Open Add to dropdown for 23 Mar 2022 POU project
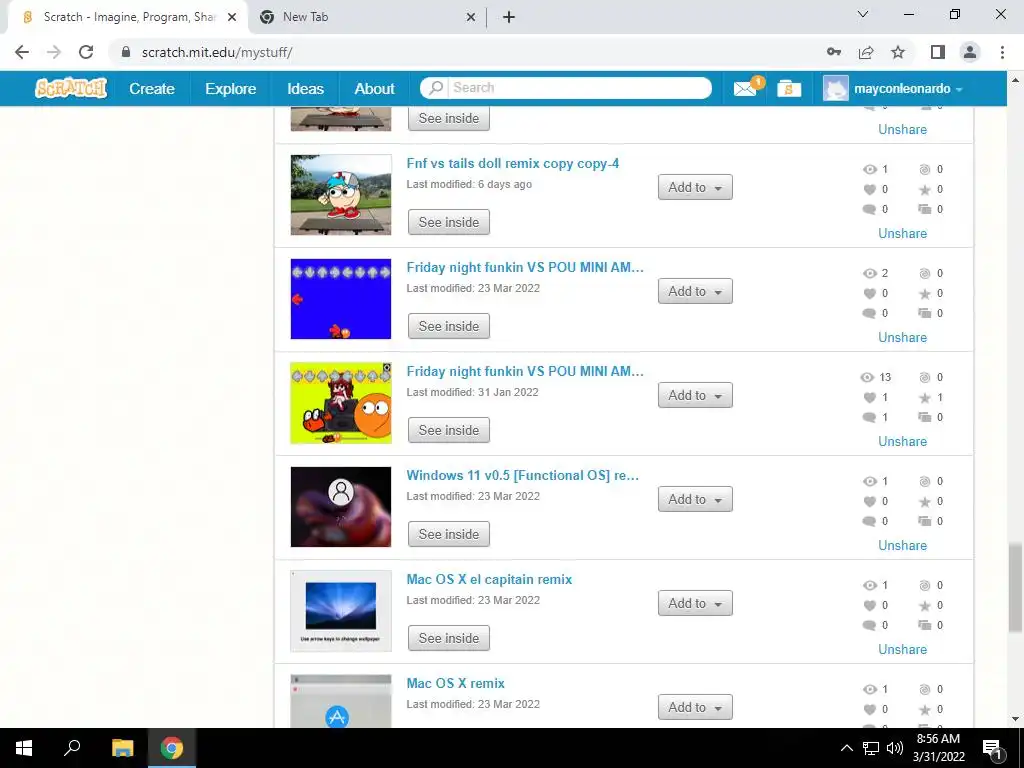Viewport: 1024px width, 768px height. pyautogui.click(x=695, y=291)
